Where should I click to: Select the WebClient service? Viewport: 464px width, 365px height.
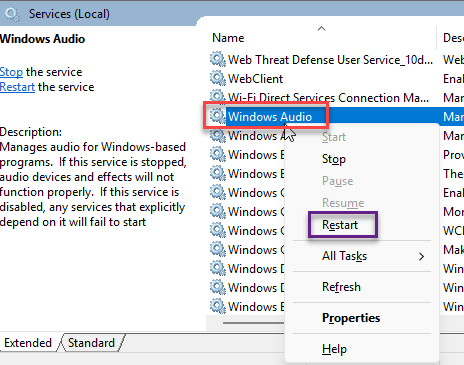(x=255, y=79)
